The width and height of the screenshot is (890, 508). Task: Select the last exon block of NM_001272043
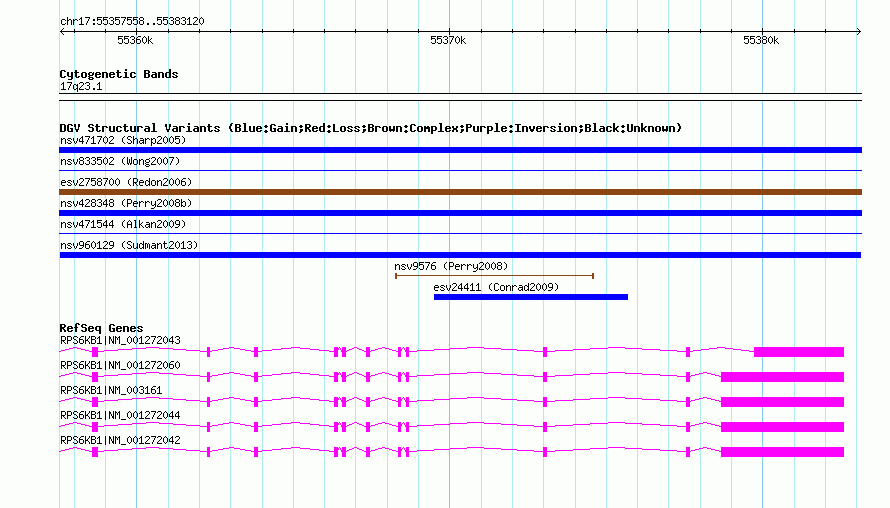coord(799,352)
